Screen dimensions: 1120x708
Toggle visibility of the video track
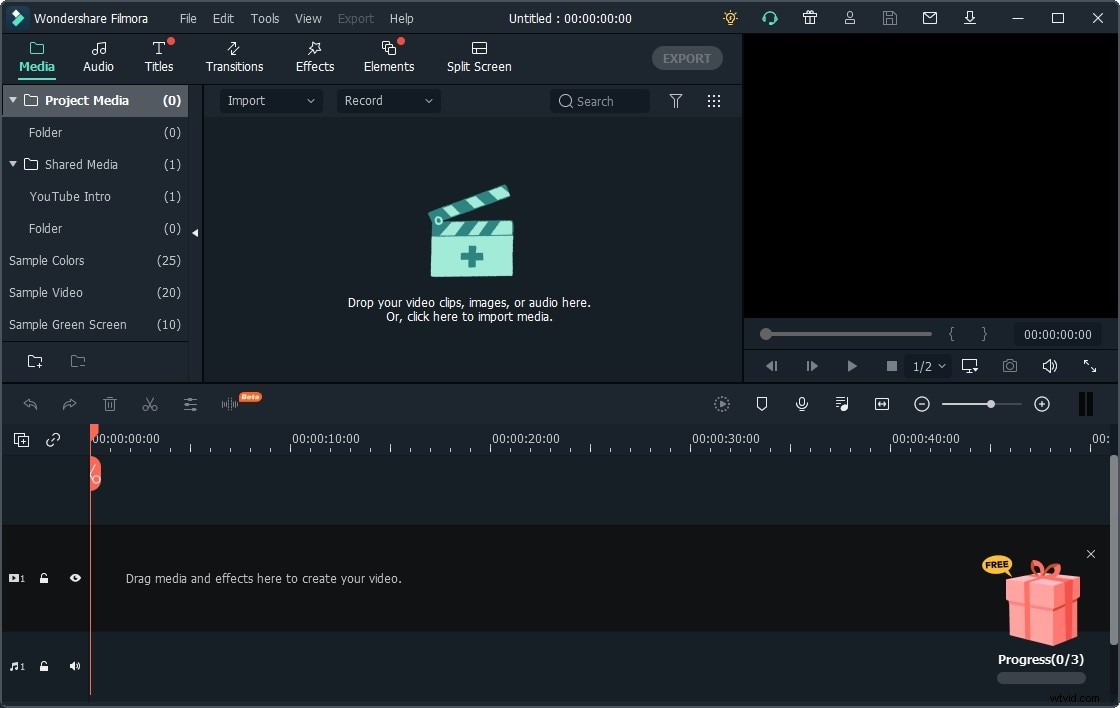pos(75,578)
